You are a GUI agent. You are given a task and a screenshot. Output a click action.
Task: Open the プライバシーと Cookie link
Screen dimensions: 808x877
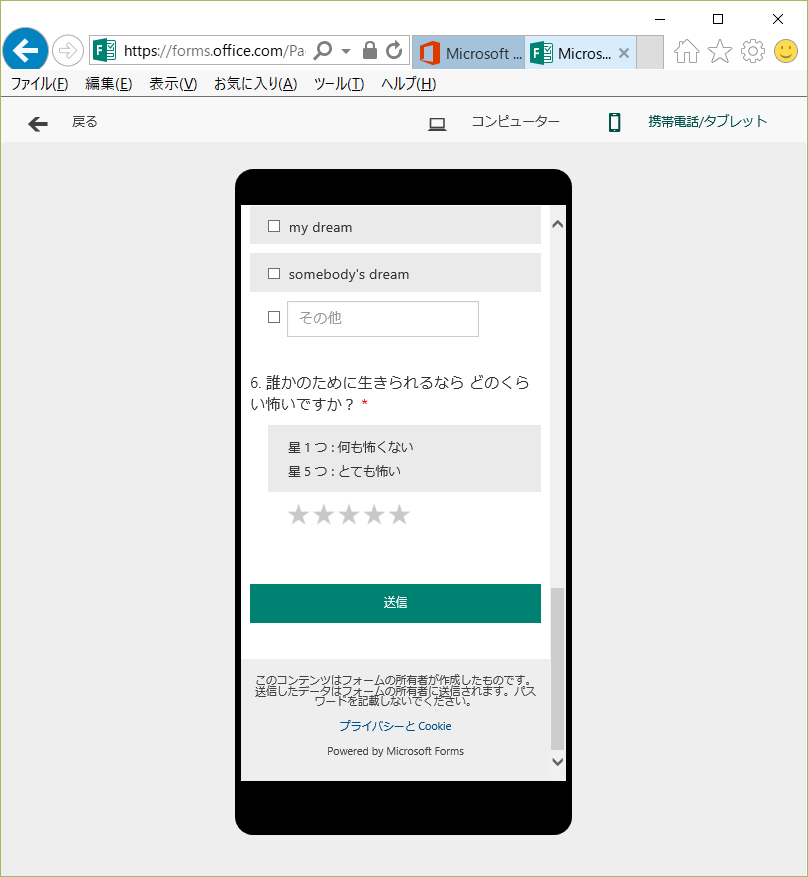click(395, 726)
